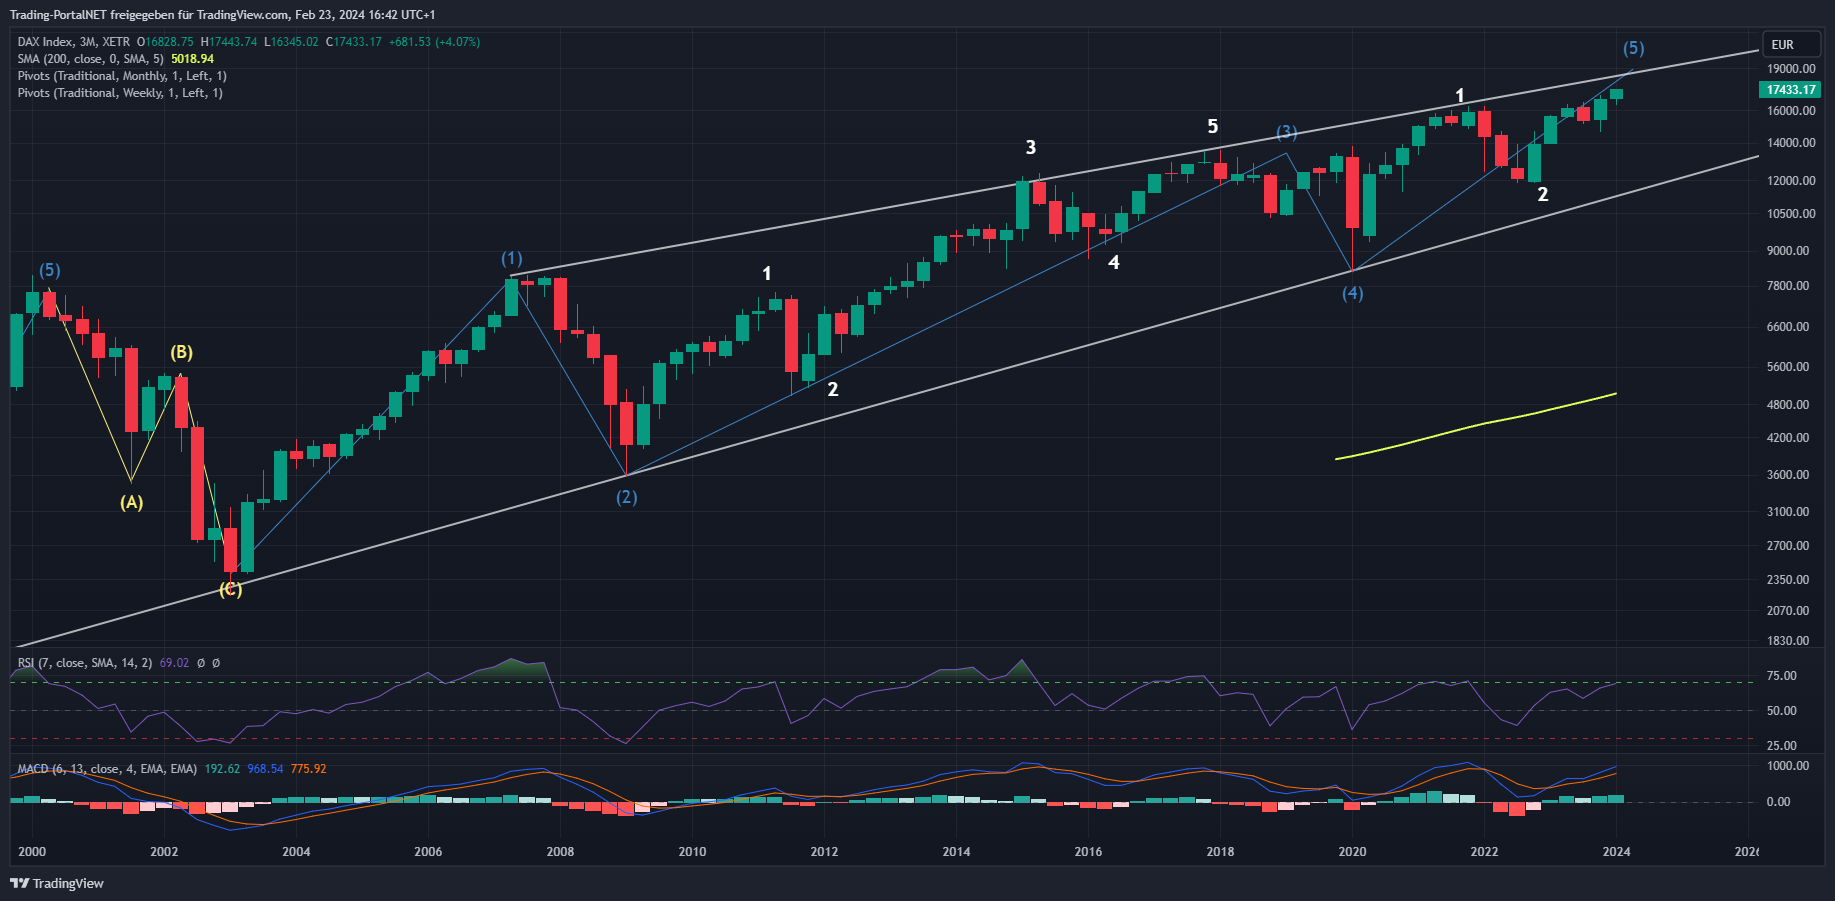Click the MACD line value 968.54

tap(265, 769)
